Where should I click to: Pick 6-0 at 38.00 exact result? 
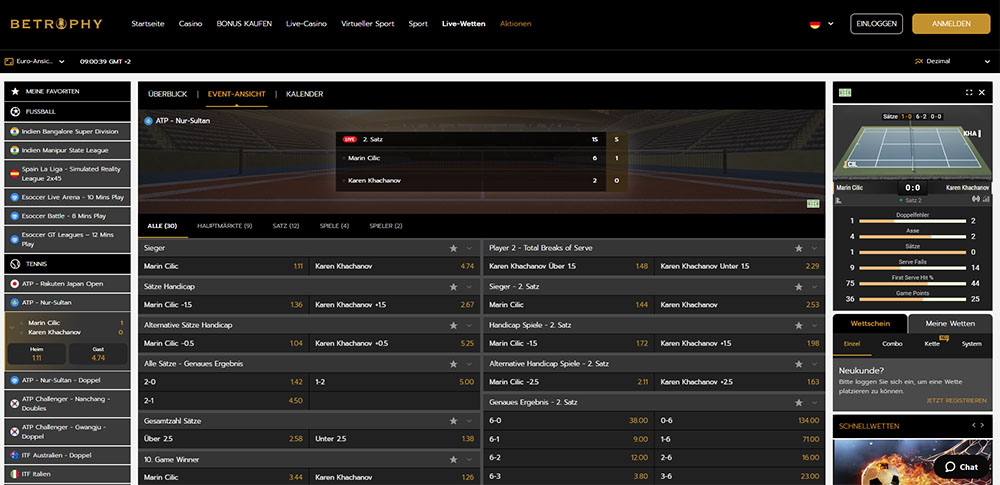coord(568,421)
